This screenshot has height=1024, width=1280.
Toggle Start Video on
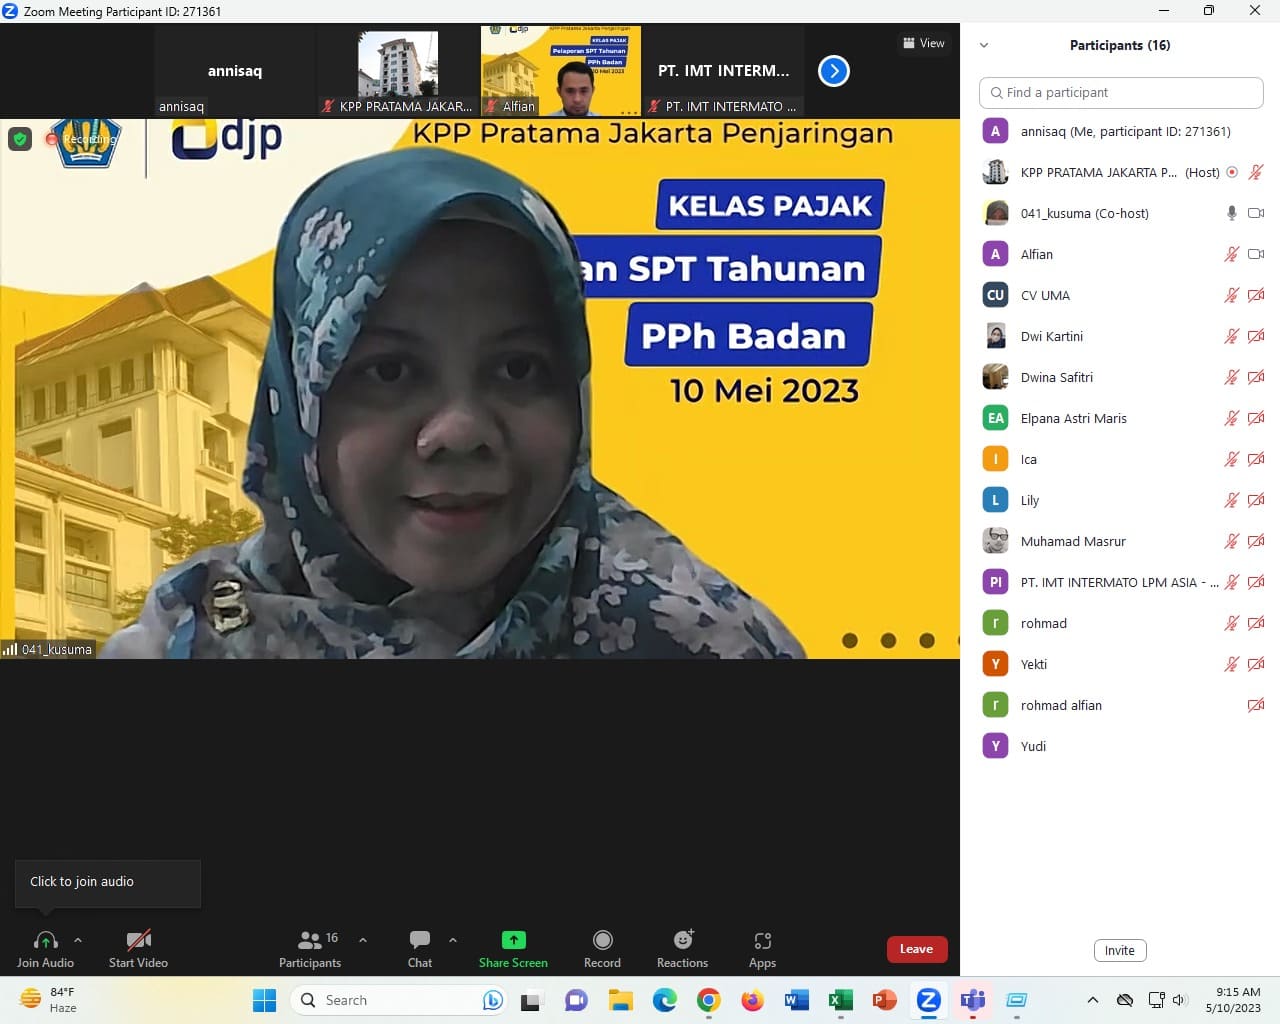pos(138,941)
